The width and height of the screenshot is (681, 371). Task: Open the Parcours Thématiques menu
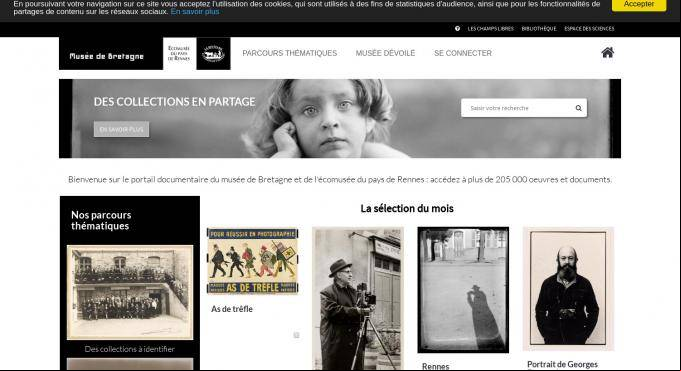[290, 53]
